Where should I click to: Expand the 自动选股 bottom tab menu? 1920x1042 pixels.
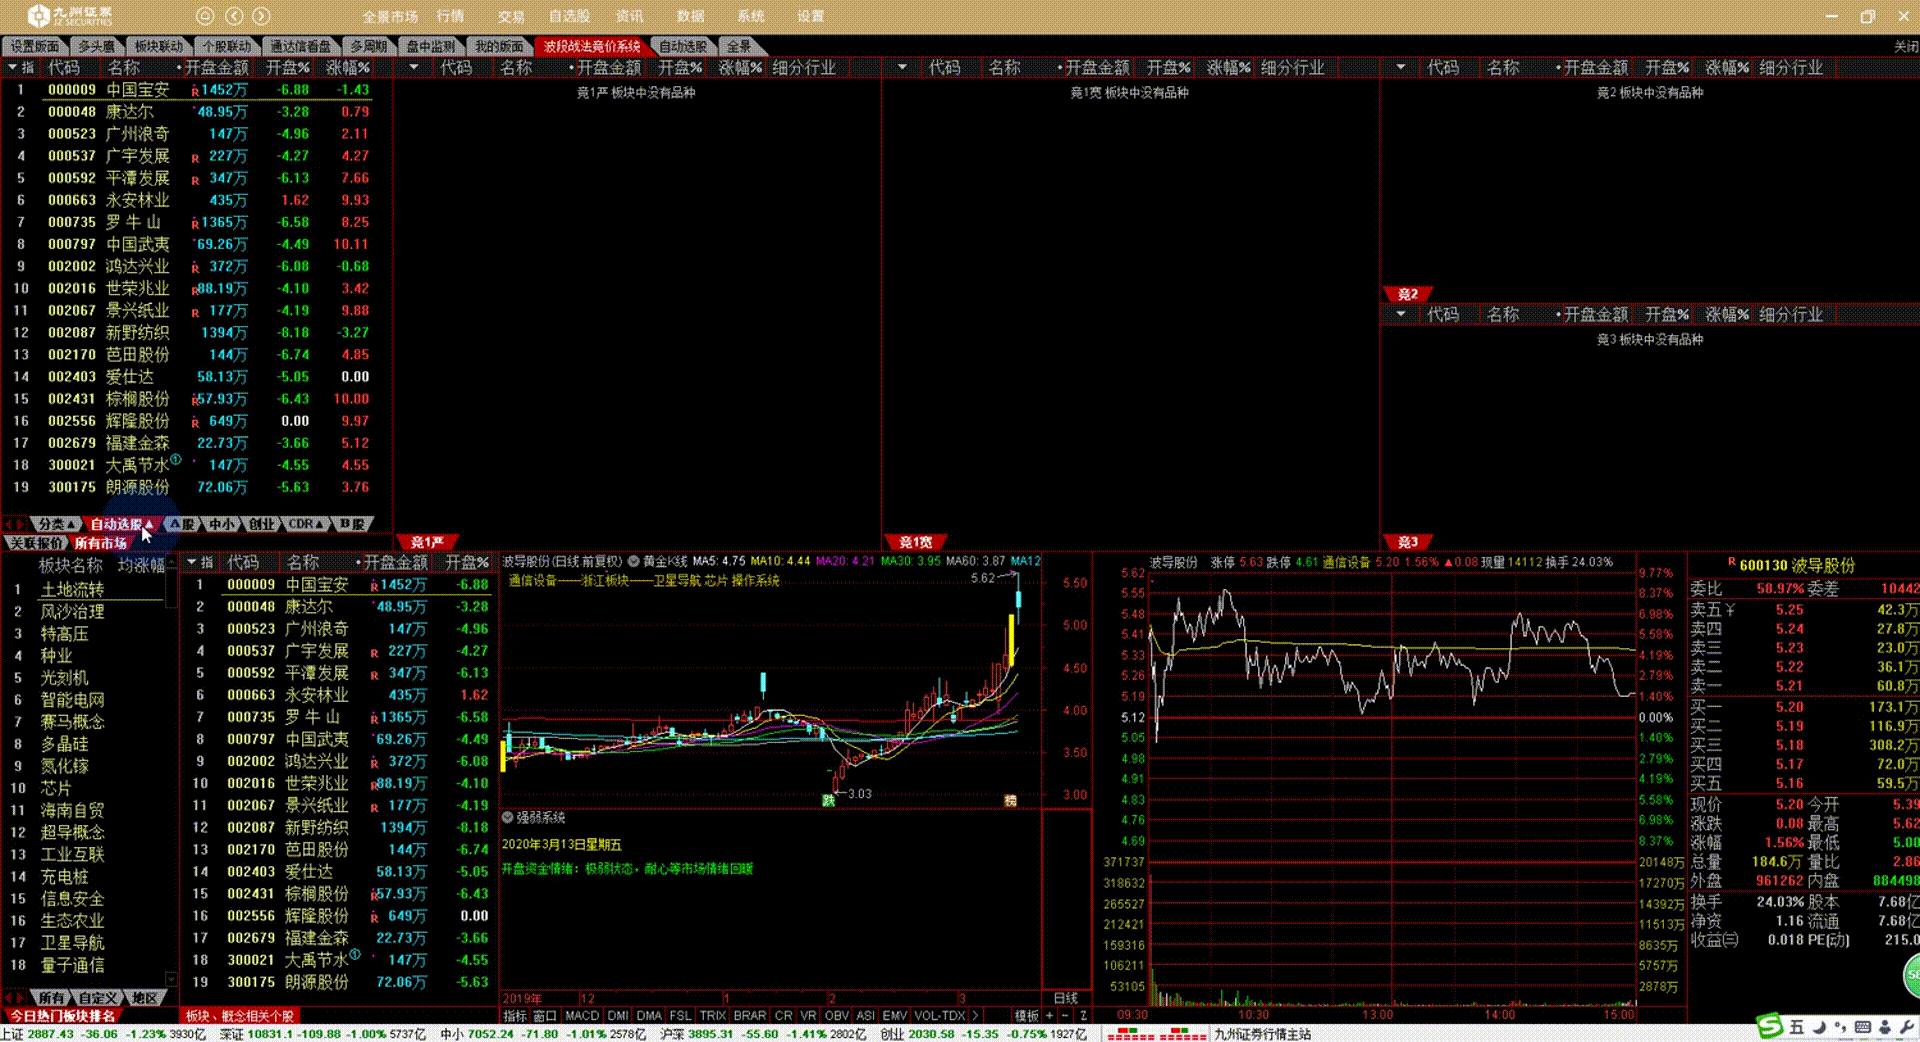(122, 524)
